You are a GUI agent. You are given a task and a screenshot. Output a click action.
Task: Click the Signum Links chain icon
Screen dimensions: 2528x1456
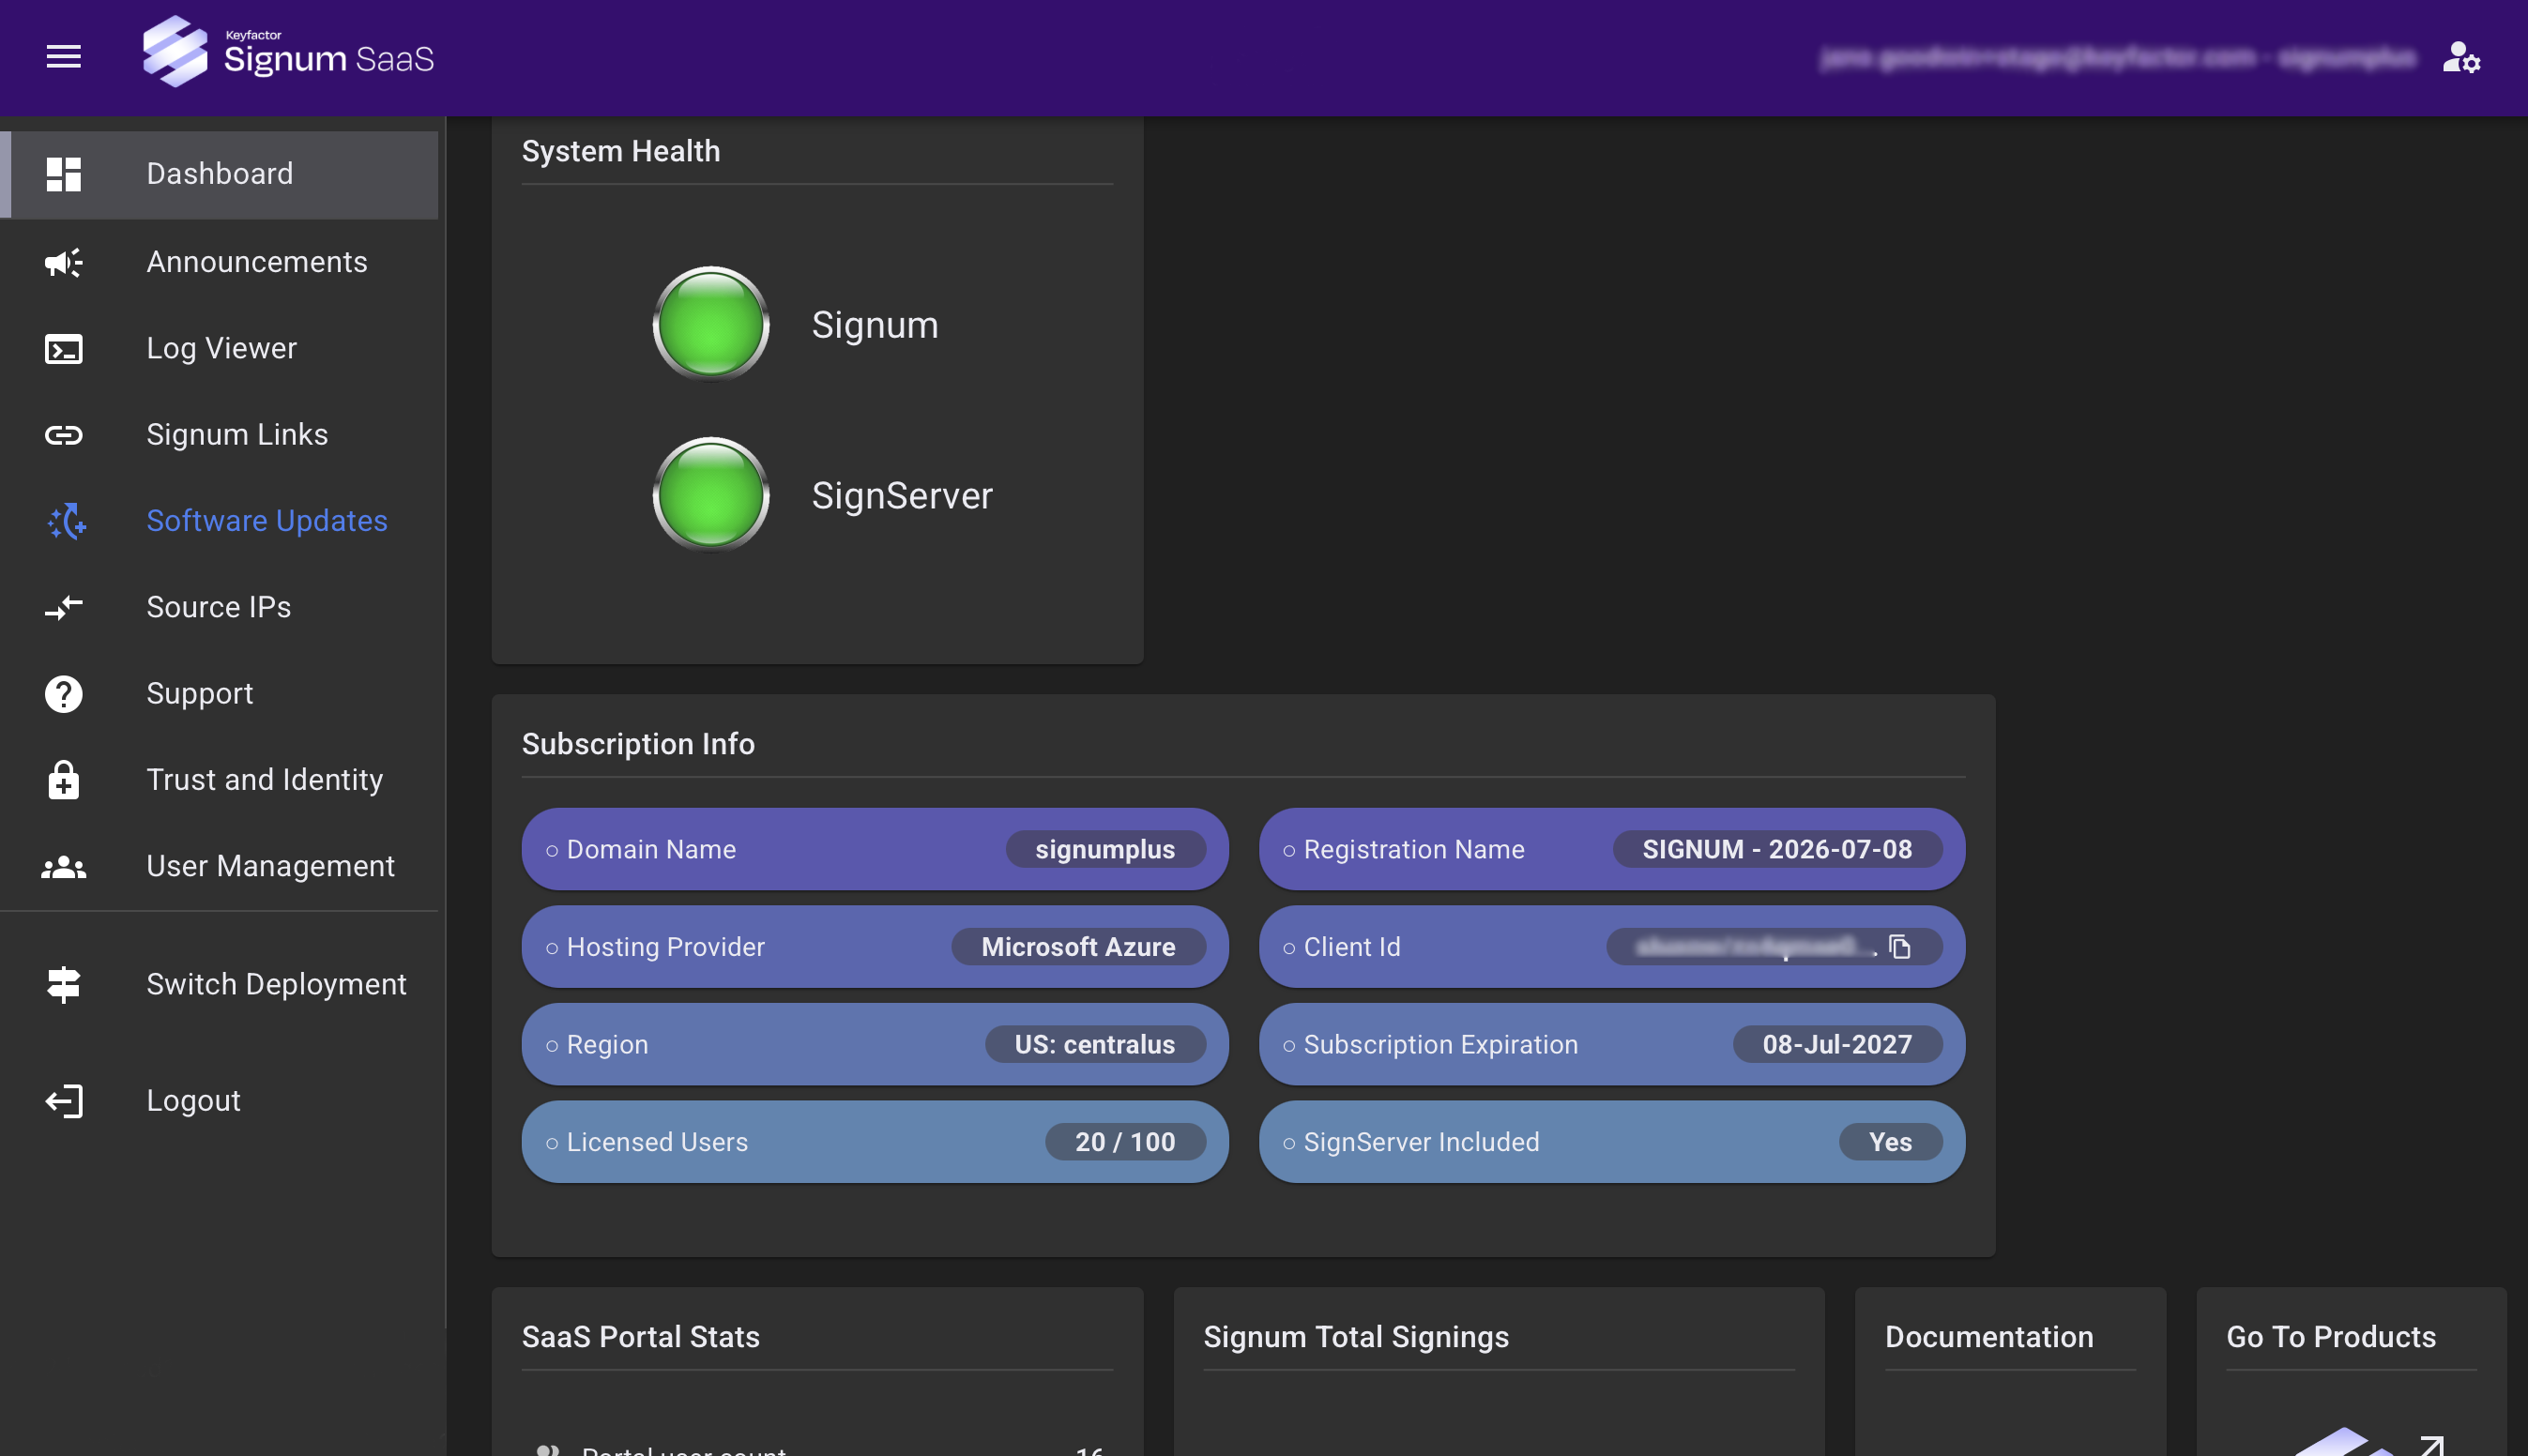[63, 434]
